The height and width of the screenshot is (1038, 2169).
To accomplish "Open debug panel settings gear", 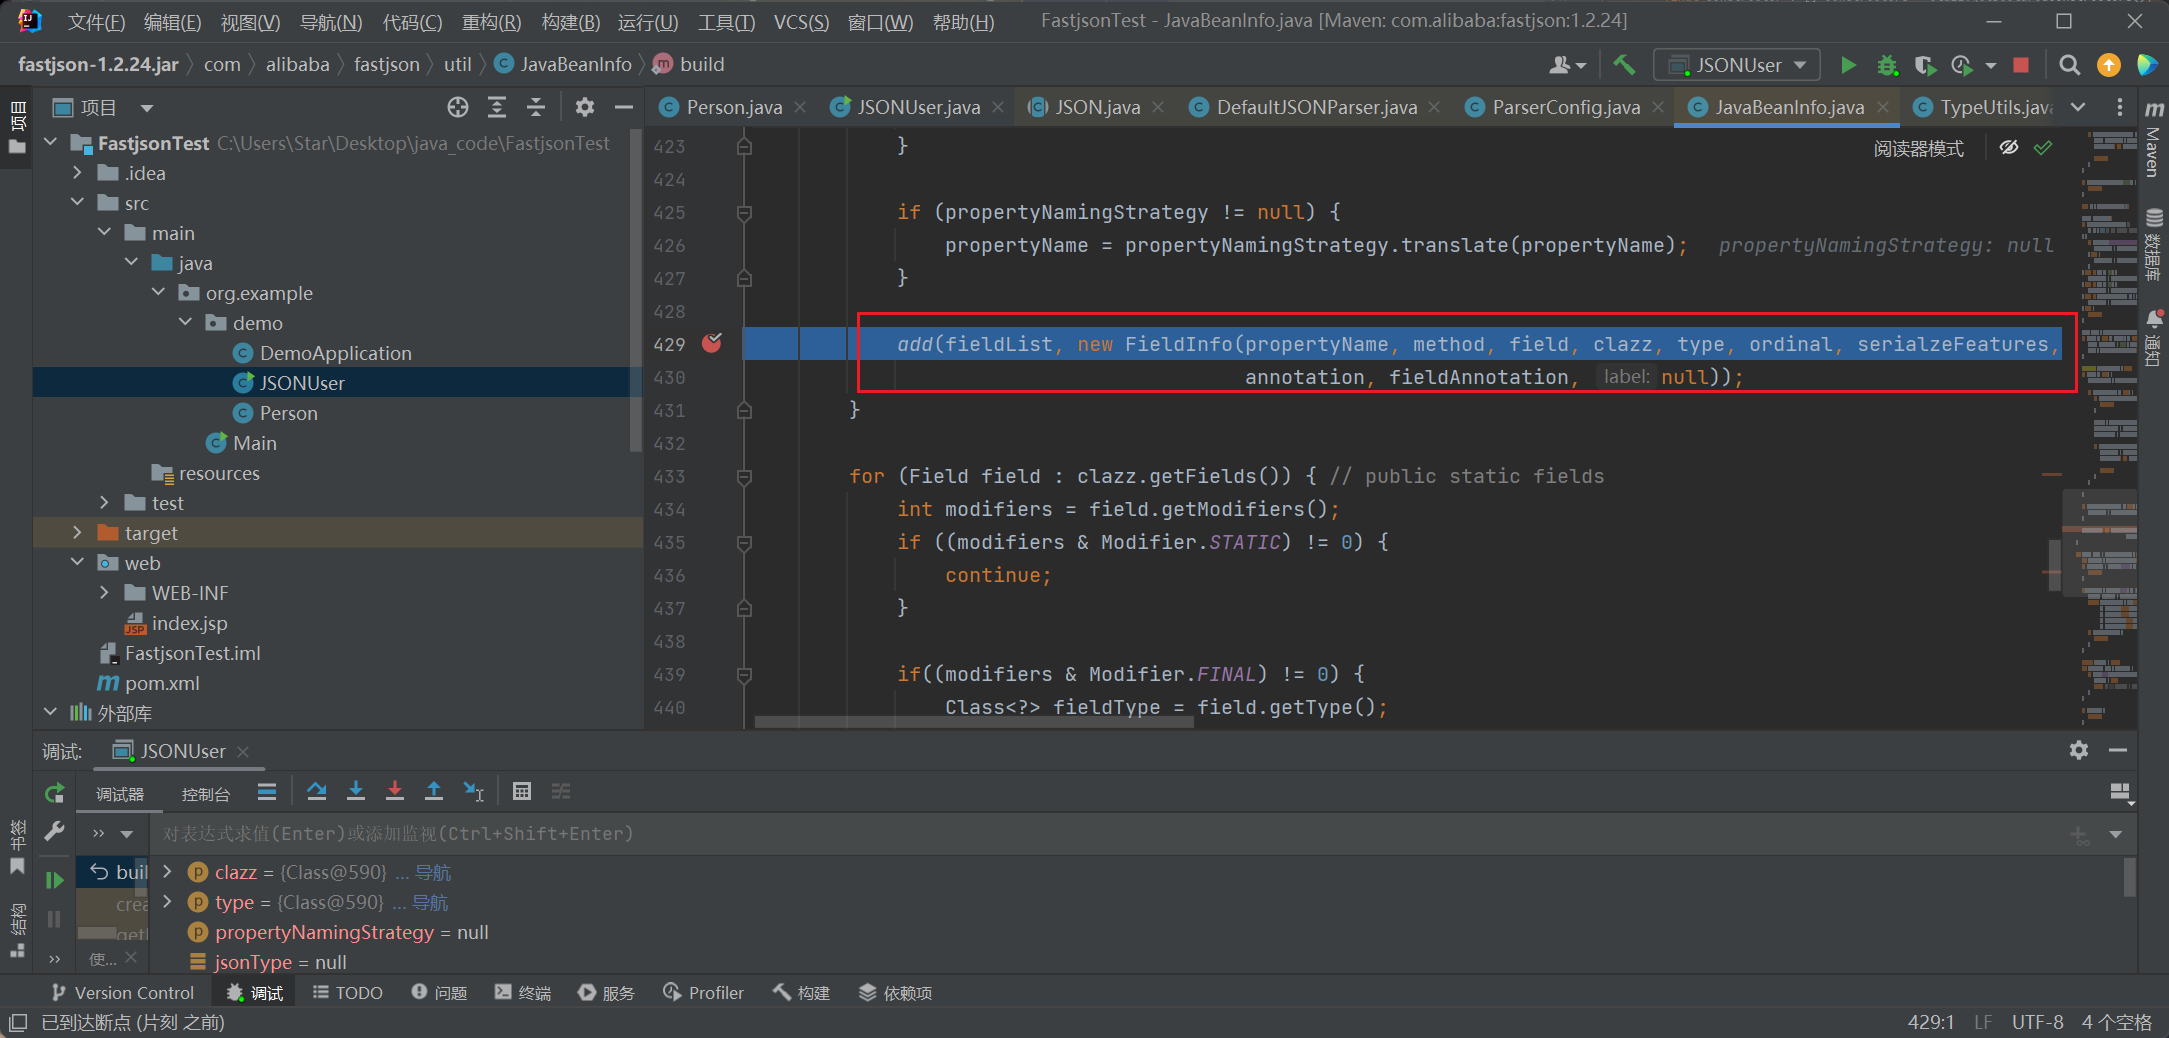I will (2079, 750).
